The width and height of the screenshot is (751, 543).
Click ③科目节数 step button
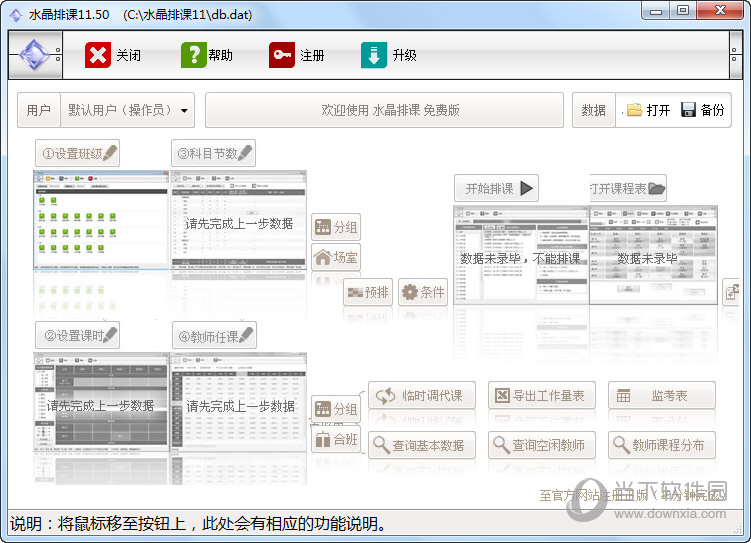[x=213, y=154]
